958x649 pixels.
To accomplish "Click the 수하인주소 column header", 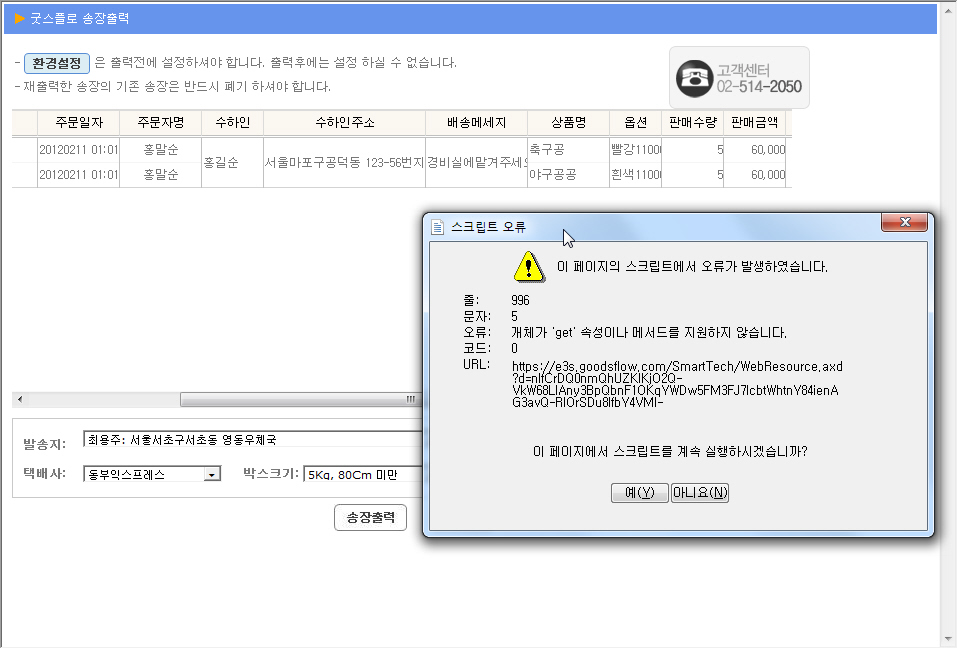I will pyautogui.click(x=344, y=123).
